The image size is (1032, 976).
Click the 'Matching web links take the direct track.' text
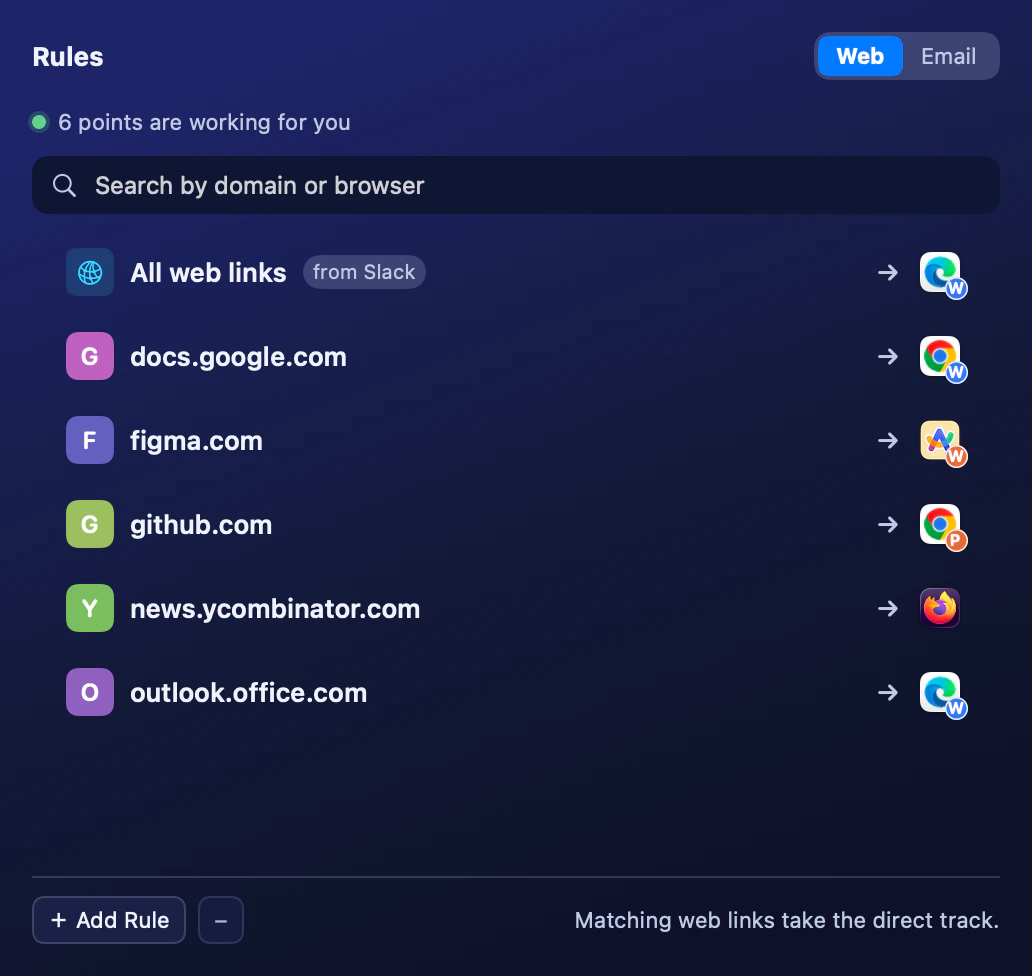click(x=787, y=920)
